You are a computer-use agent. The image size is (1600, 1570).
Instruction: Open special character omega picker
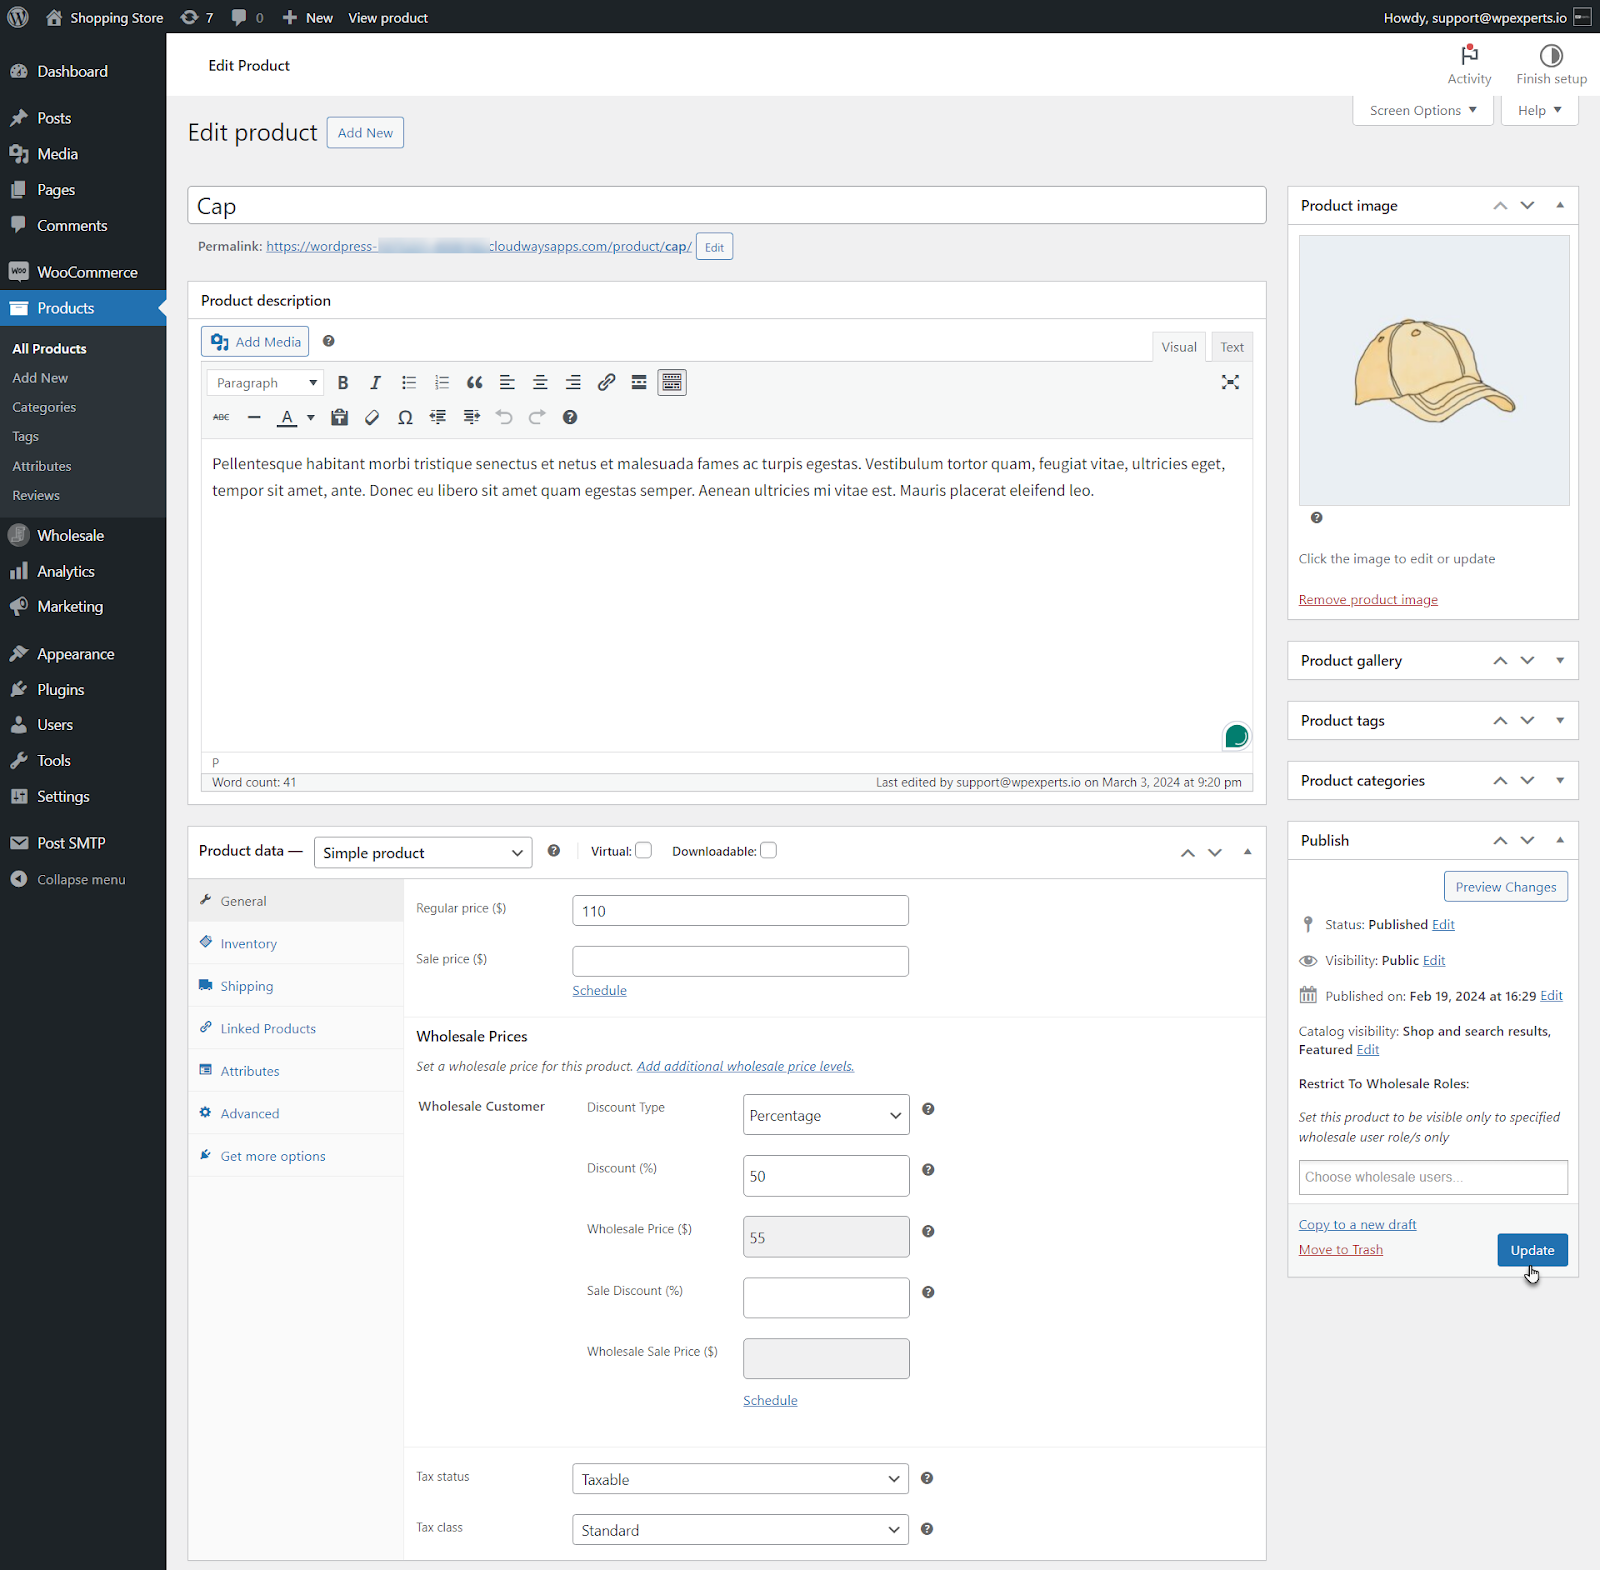pos(405,417)
